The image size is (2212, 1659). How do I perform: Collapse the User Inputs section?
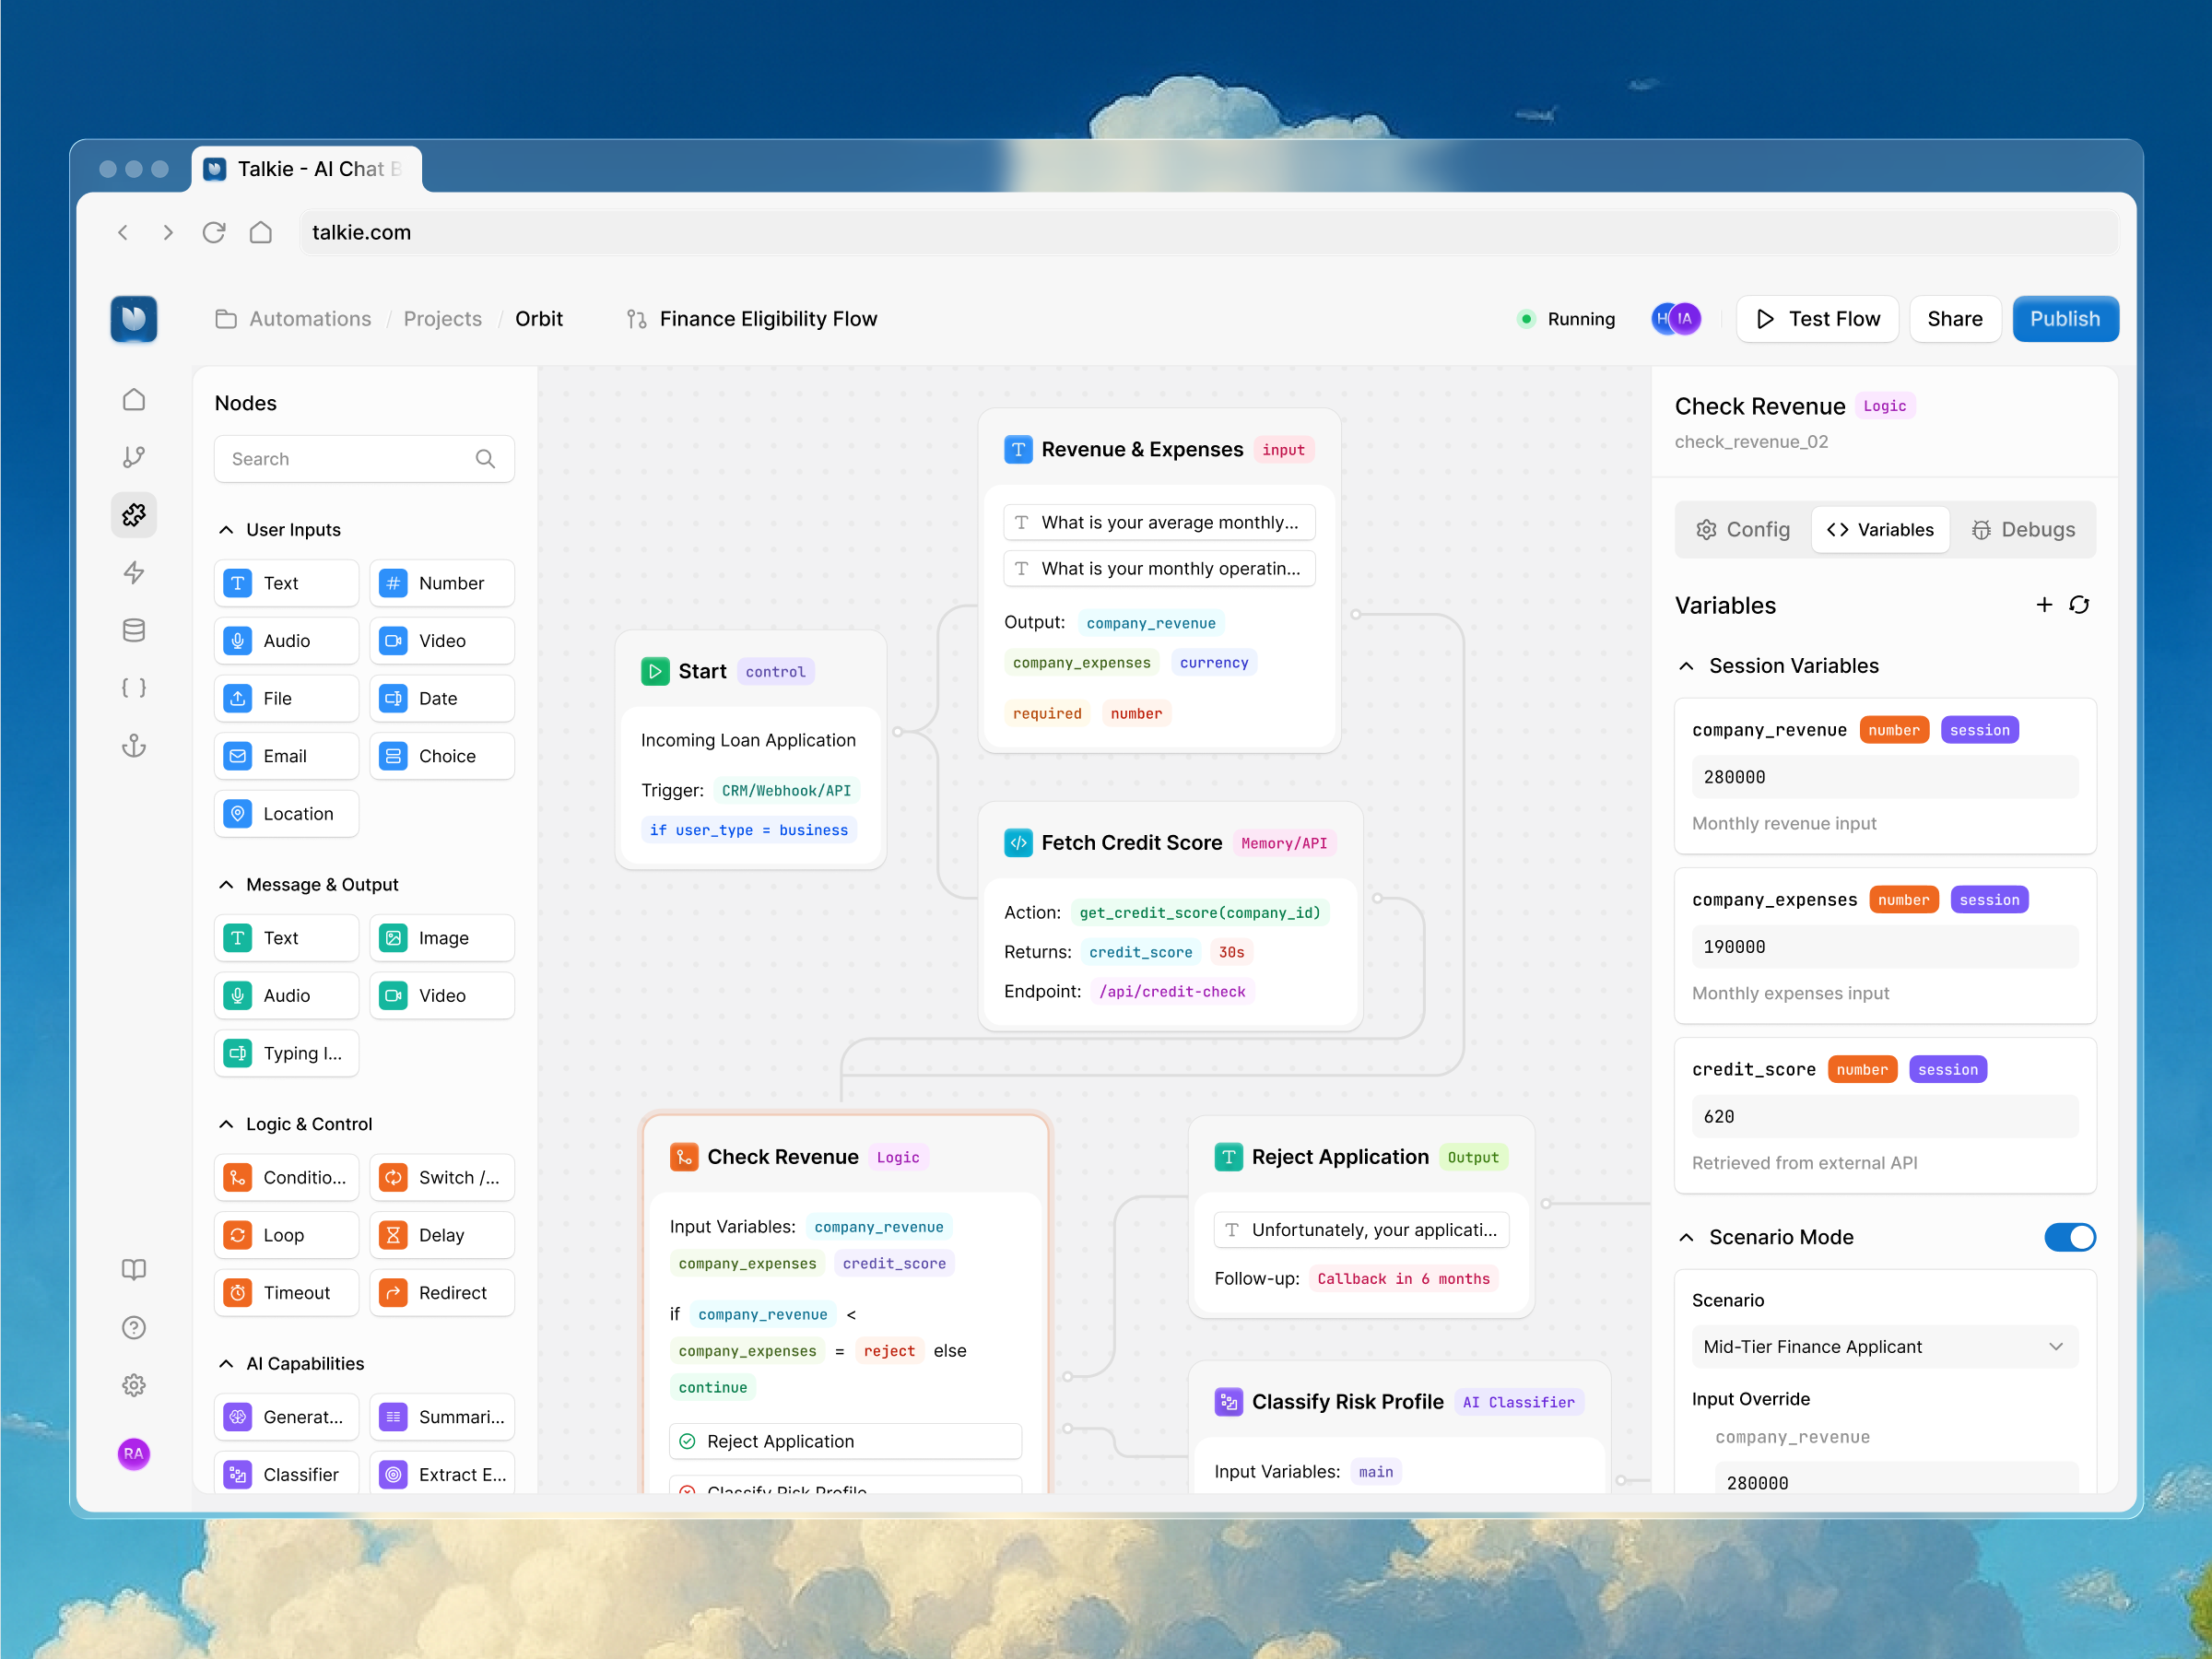tap(227, 530)
